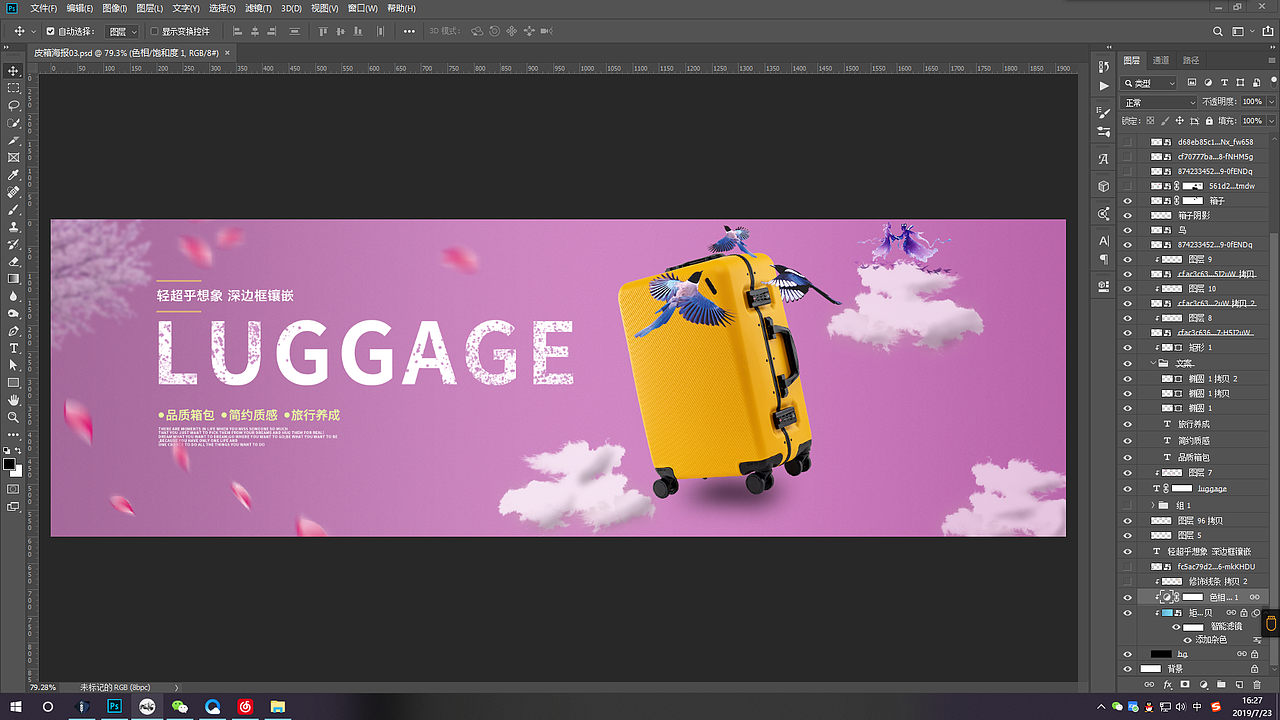
Task: Click the 79.28% zoom field in status bar
Action: point(43,688)
